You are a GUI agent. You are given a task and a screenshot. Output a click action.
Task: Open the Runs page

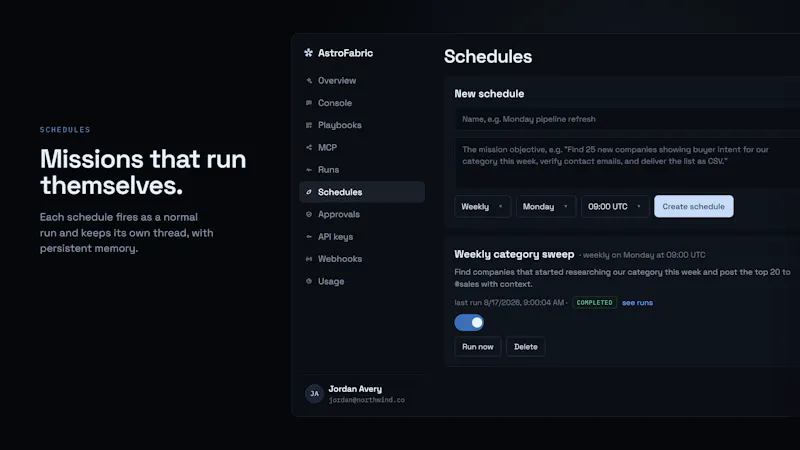pyautogui.click(x=362, y=169)
